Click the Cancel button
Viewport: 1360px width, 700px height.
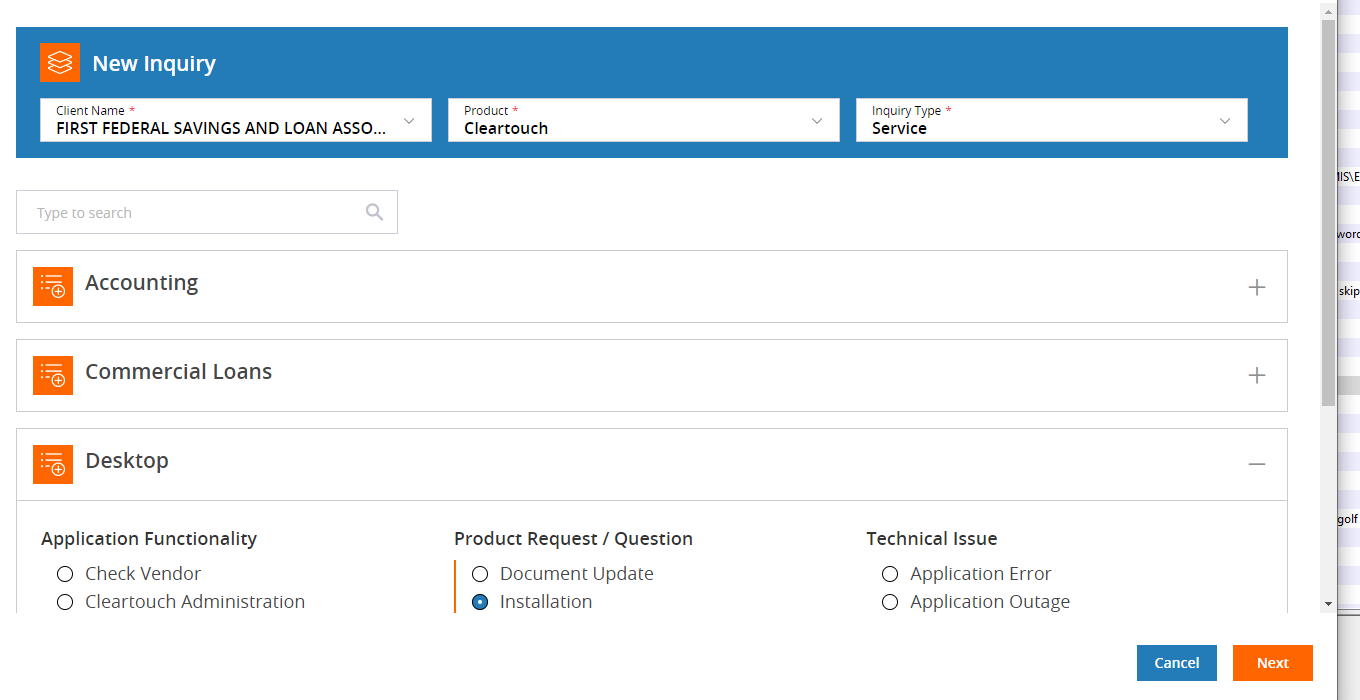click(1177, 663)
